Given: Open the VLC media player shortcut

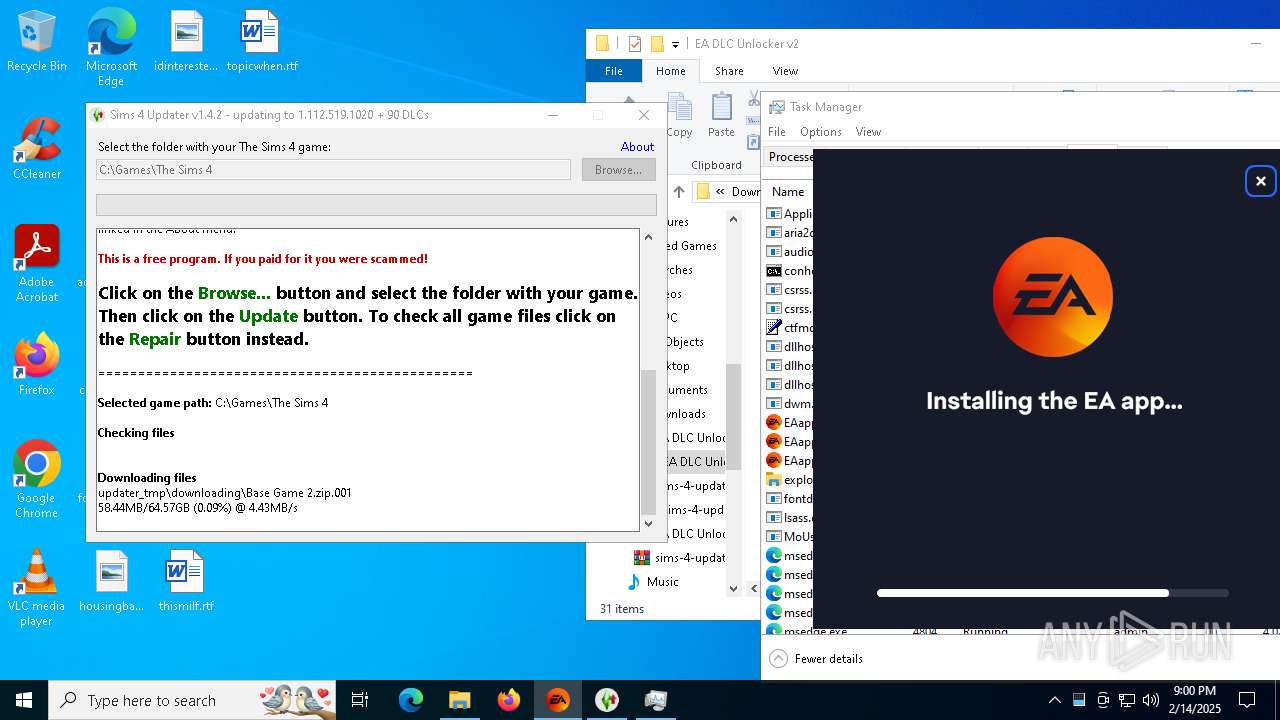Looking at the screenshot, I should coord(37,587).
